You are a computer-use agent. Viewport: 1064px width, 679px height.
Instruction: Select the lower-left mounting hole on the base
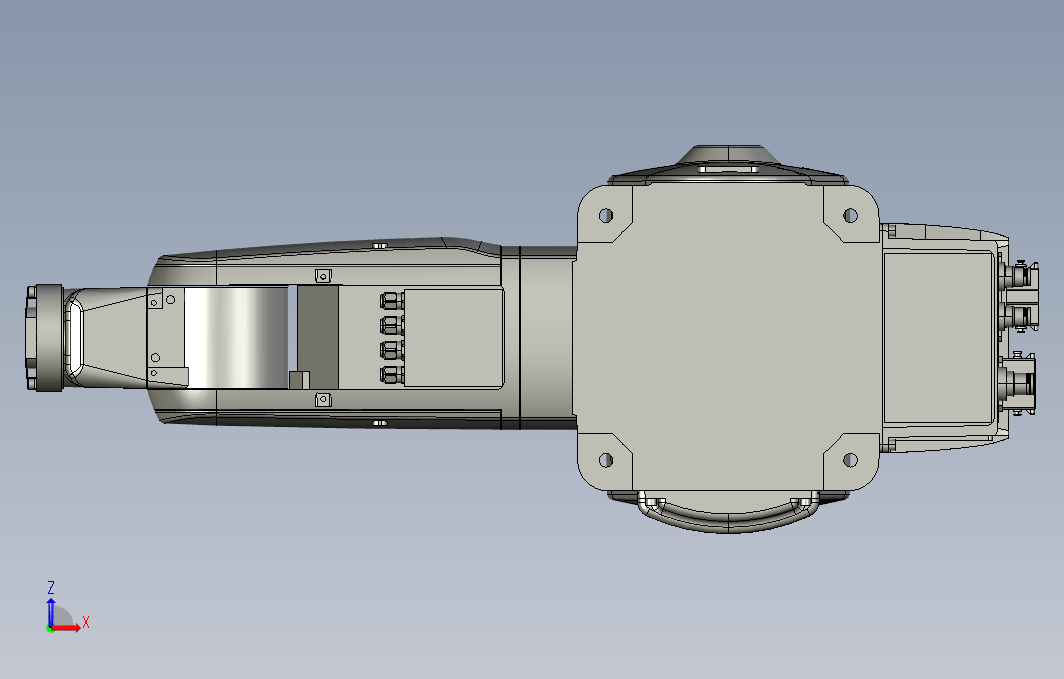click(605, 460)
